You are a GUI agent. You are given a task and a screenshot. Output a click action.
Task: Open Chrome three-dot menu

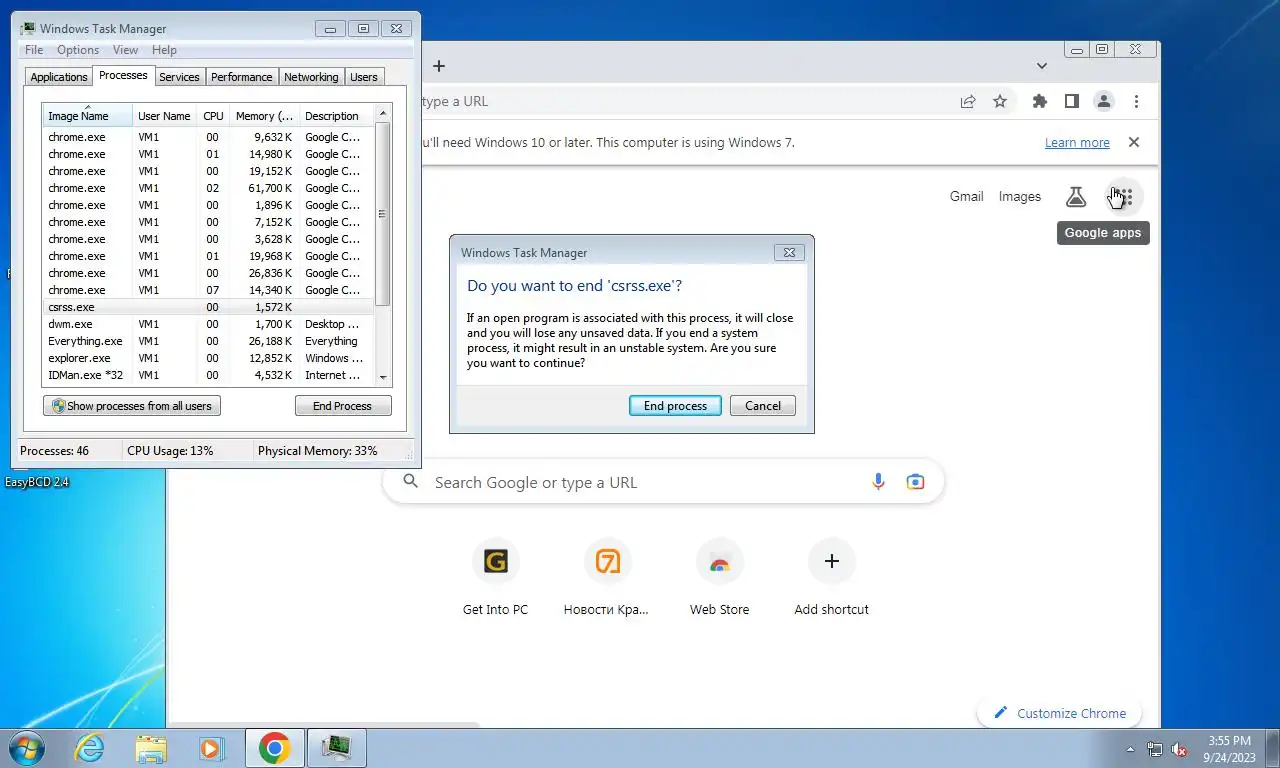(x=1136, y=101)
